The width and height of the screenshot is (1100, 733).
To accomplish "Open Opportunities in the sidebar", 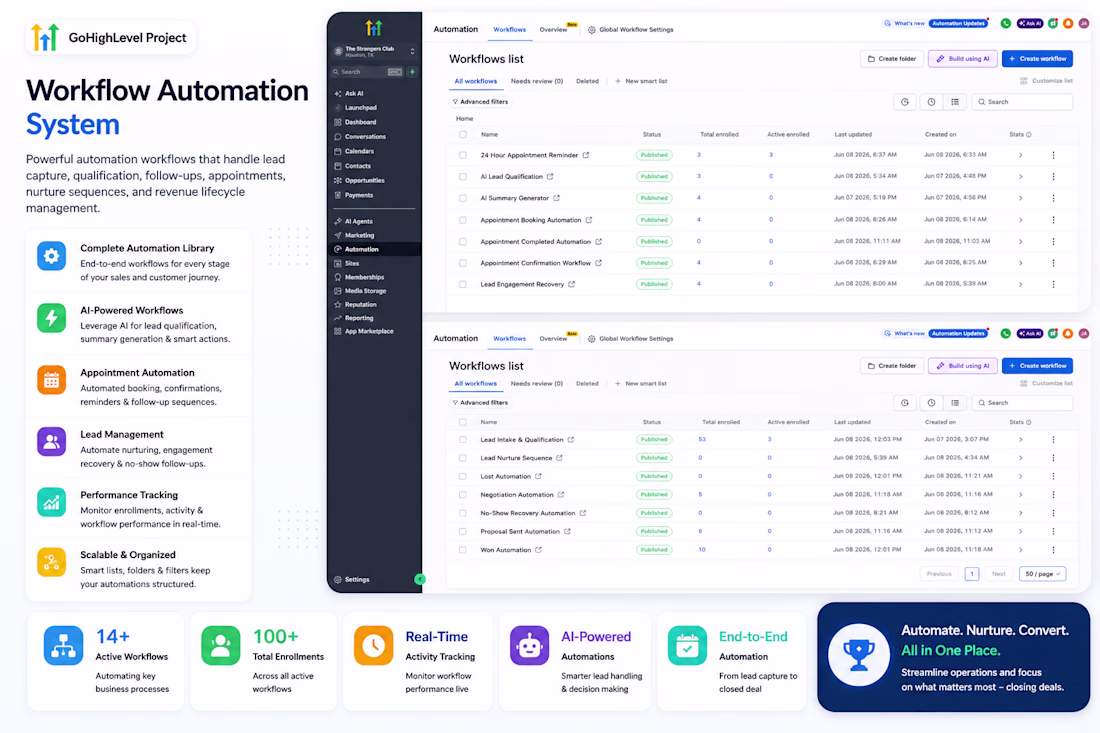I will point(364,181).
